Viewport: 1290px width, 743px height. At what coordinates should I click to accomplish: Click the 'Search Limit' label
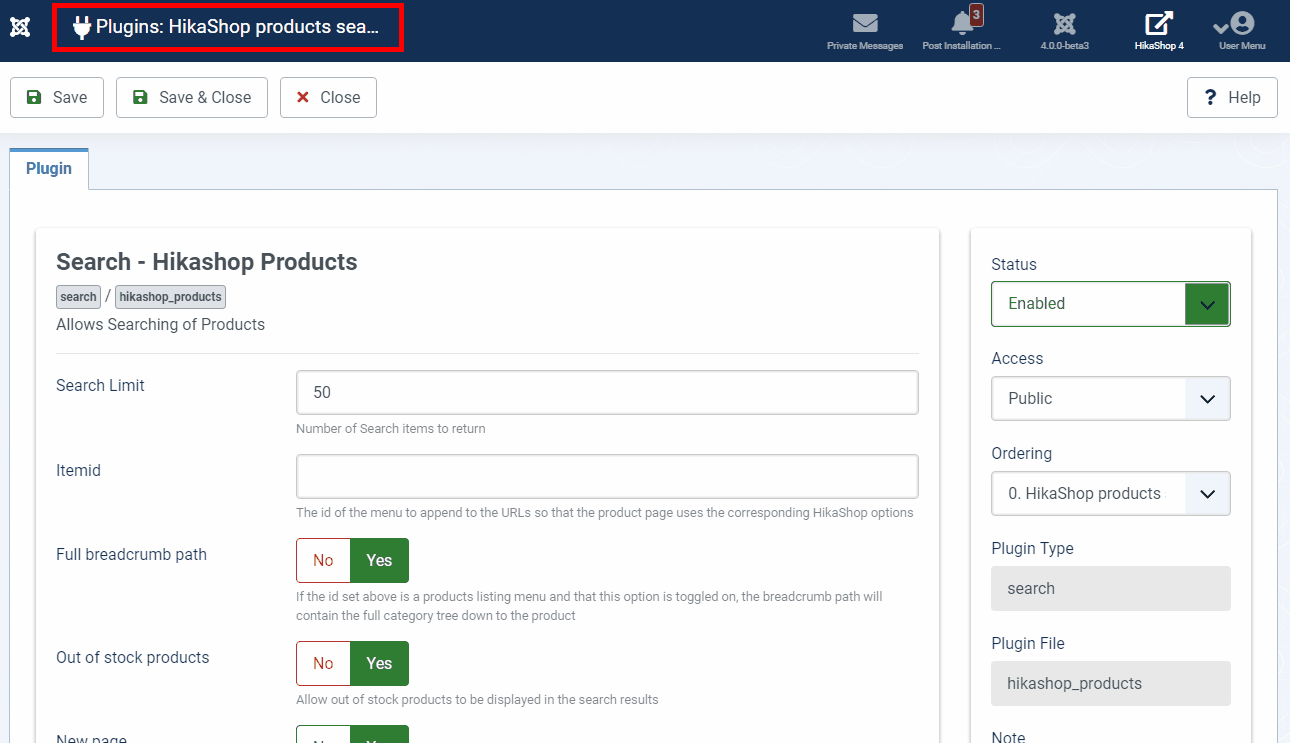tap(100, 385)
